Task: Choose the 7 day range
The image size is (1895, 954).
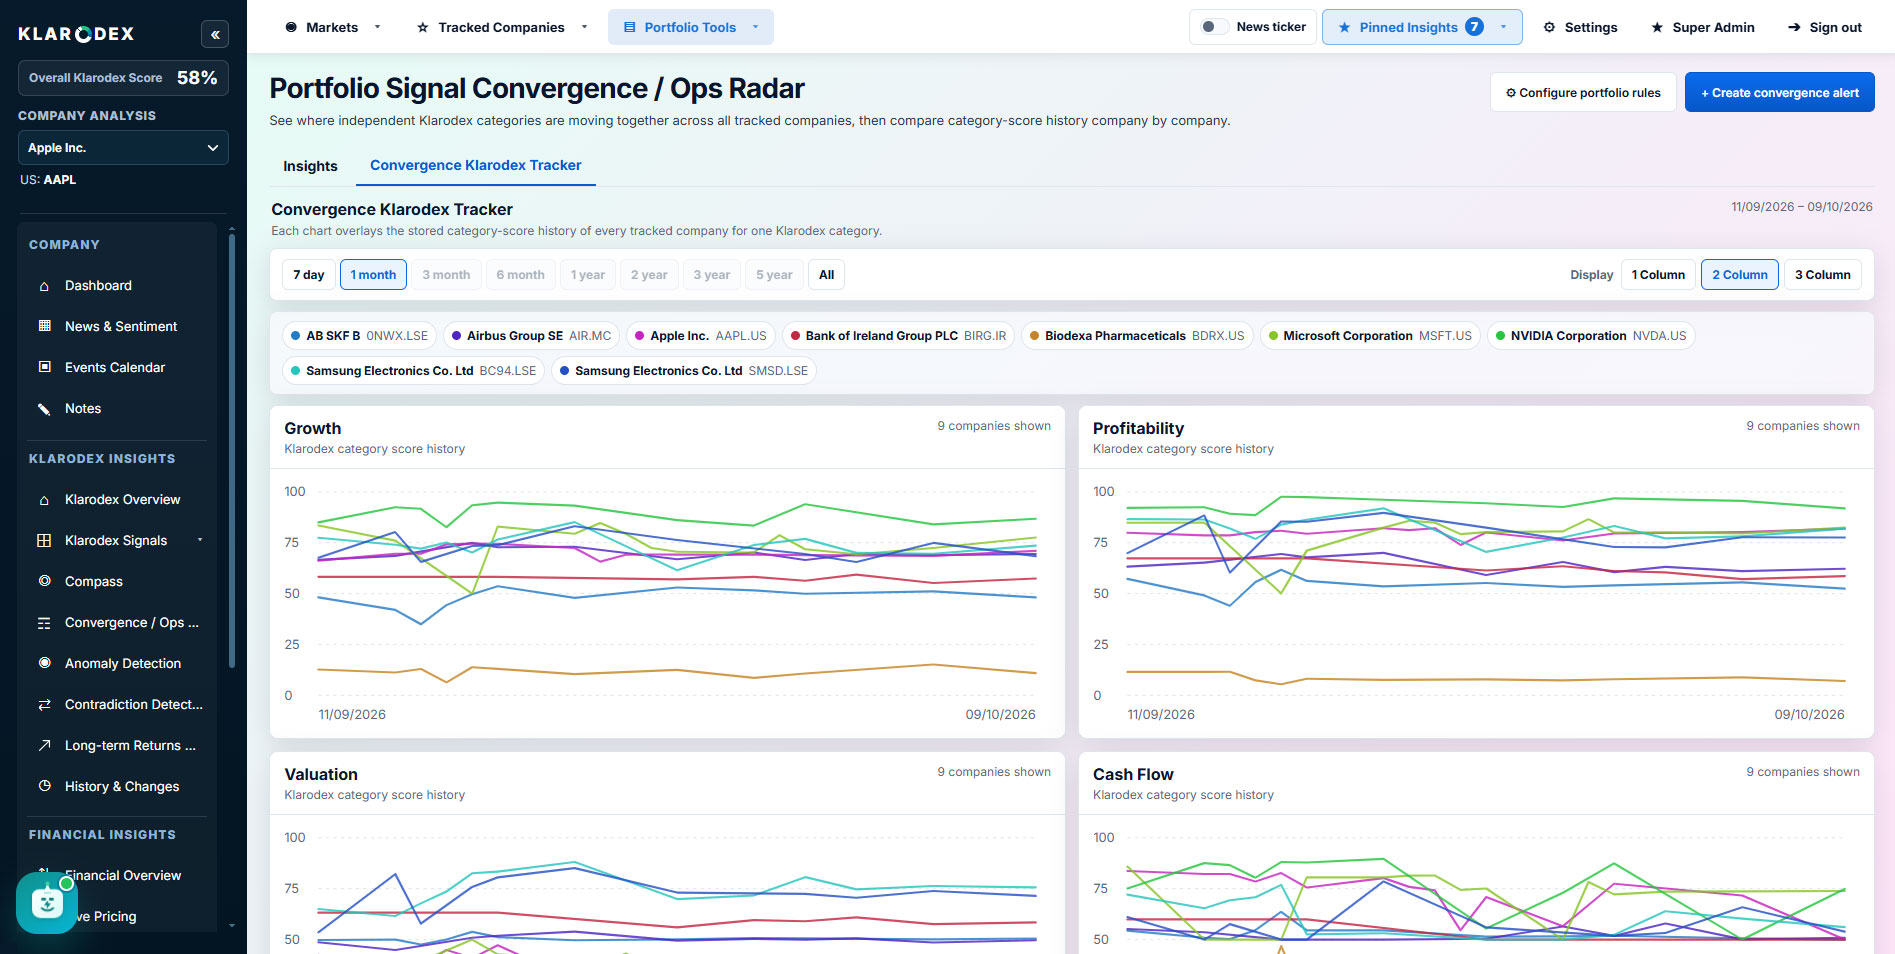Action: coord(308,275)
